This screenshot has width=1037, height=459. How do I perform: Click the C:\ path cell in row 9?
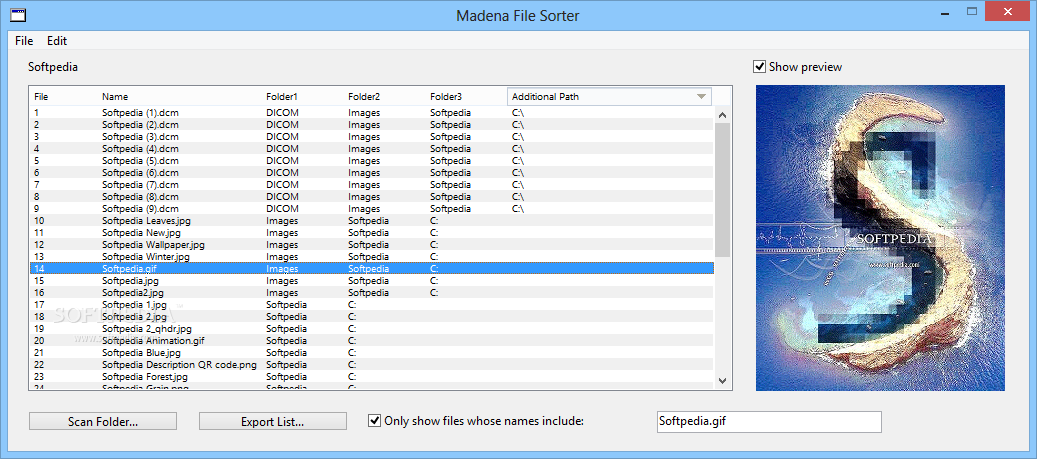[518, 208]
